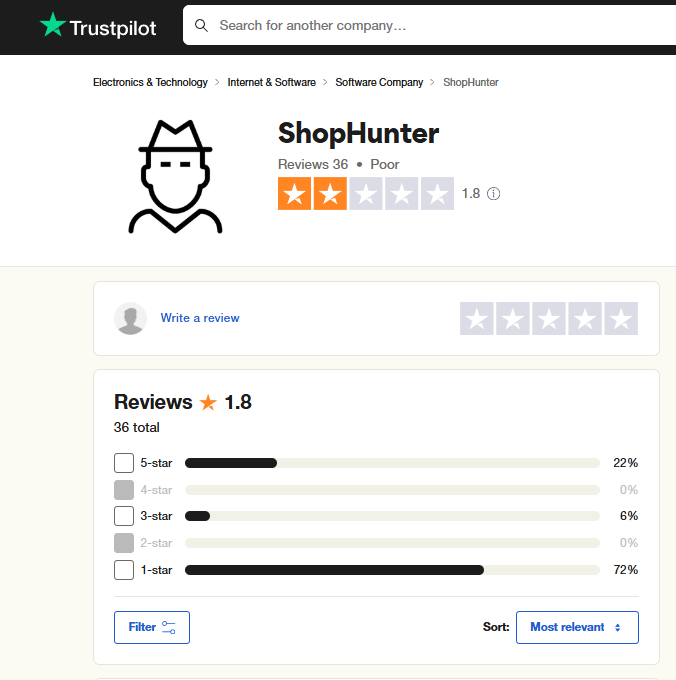
Task: Click the Trustpilot logo
Action: click(98, 26)
